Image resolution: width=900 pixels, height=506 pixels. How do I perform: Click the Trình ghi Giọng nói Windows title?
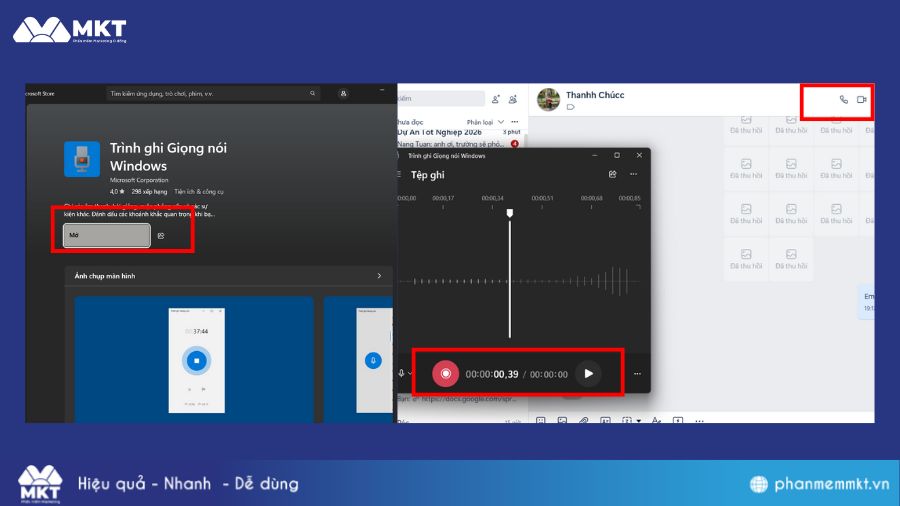pos(168,157)
